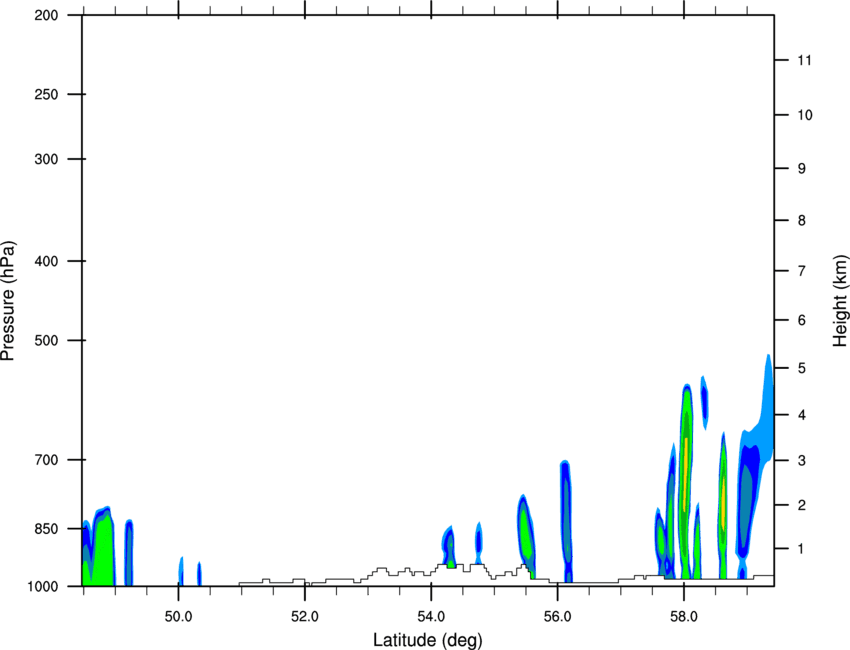850x650 pixels.
Task: Click the 52.0 latitude tick label
Action: [305, 617]
